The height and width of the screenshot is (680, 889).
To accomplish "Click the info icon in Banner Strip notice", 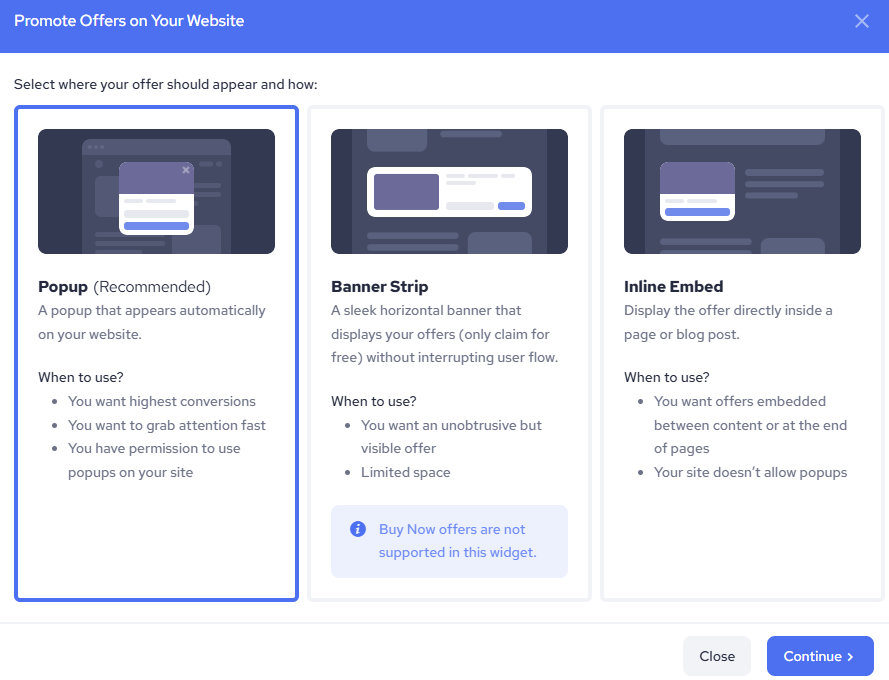I will coord(358,529).
